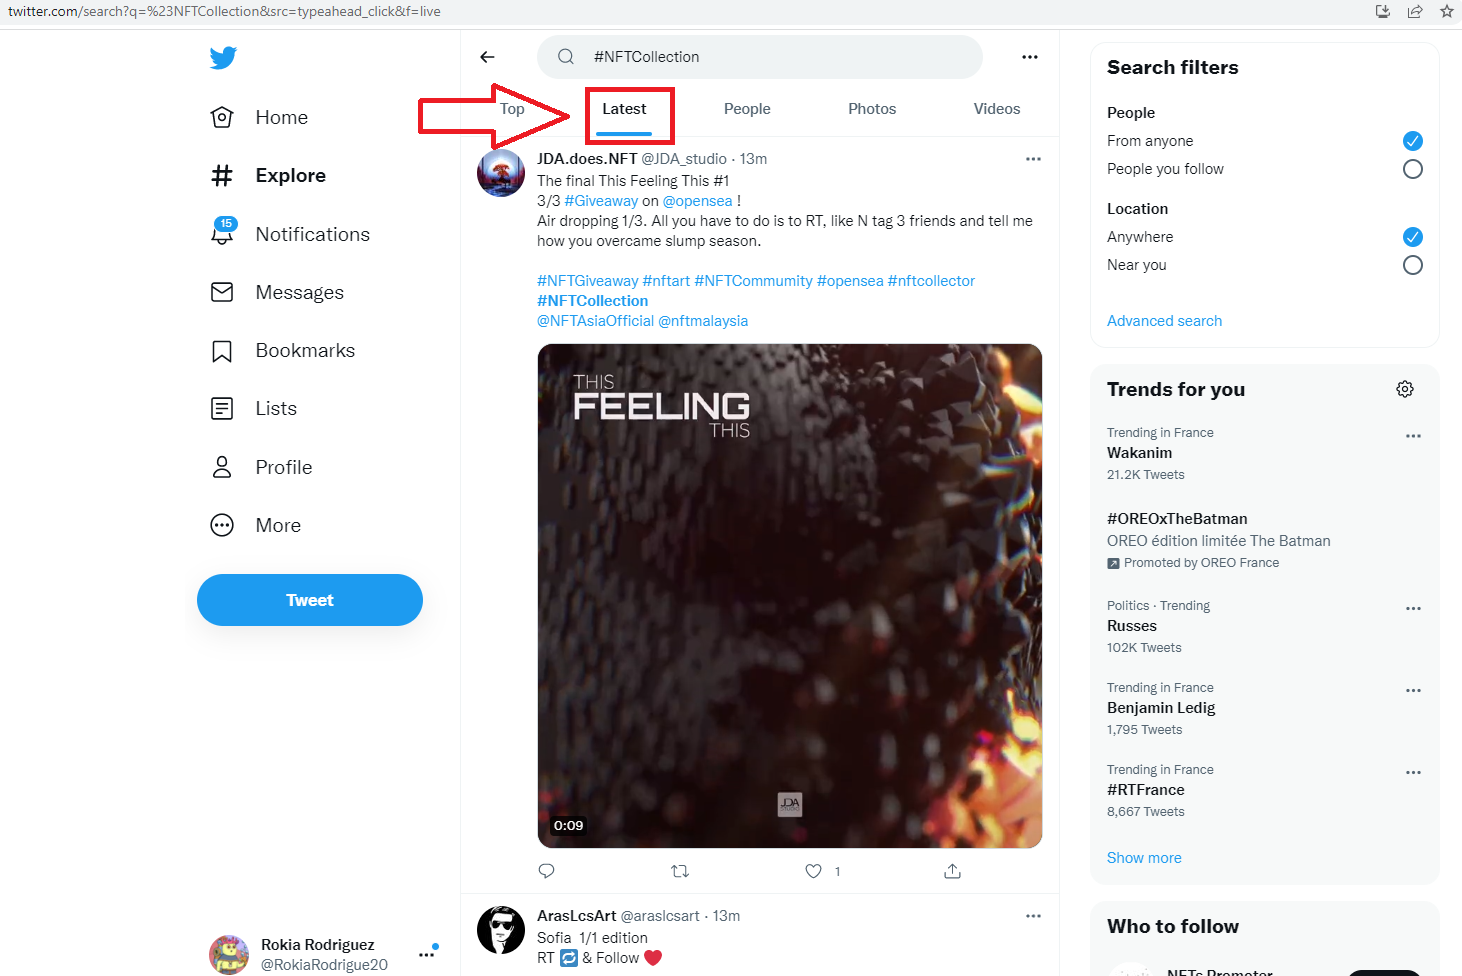Click the share icon below the video

pos(952,871)
